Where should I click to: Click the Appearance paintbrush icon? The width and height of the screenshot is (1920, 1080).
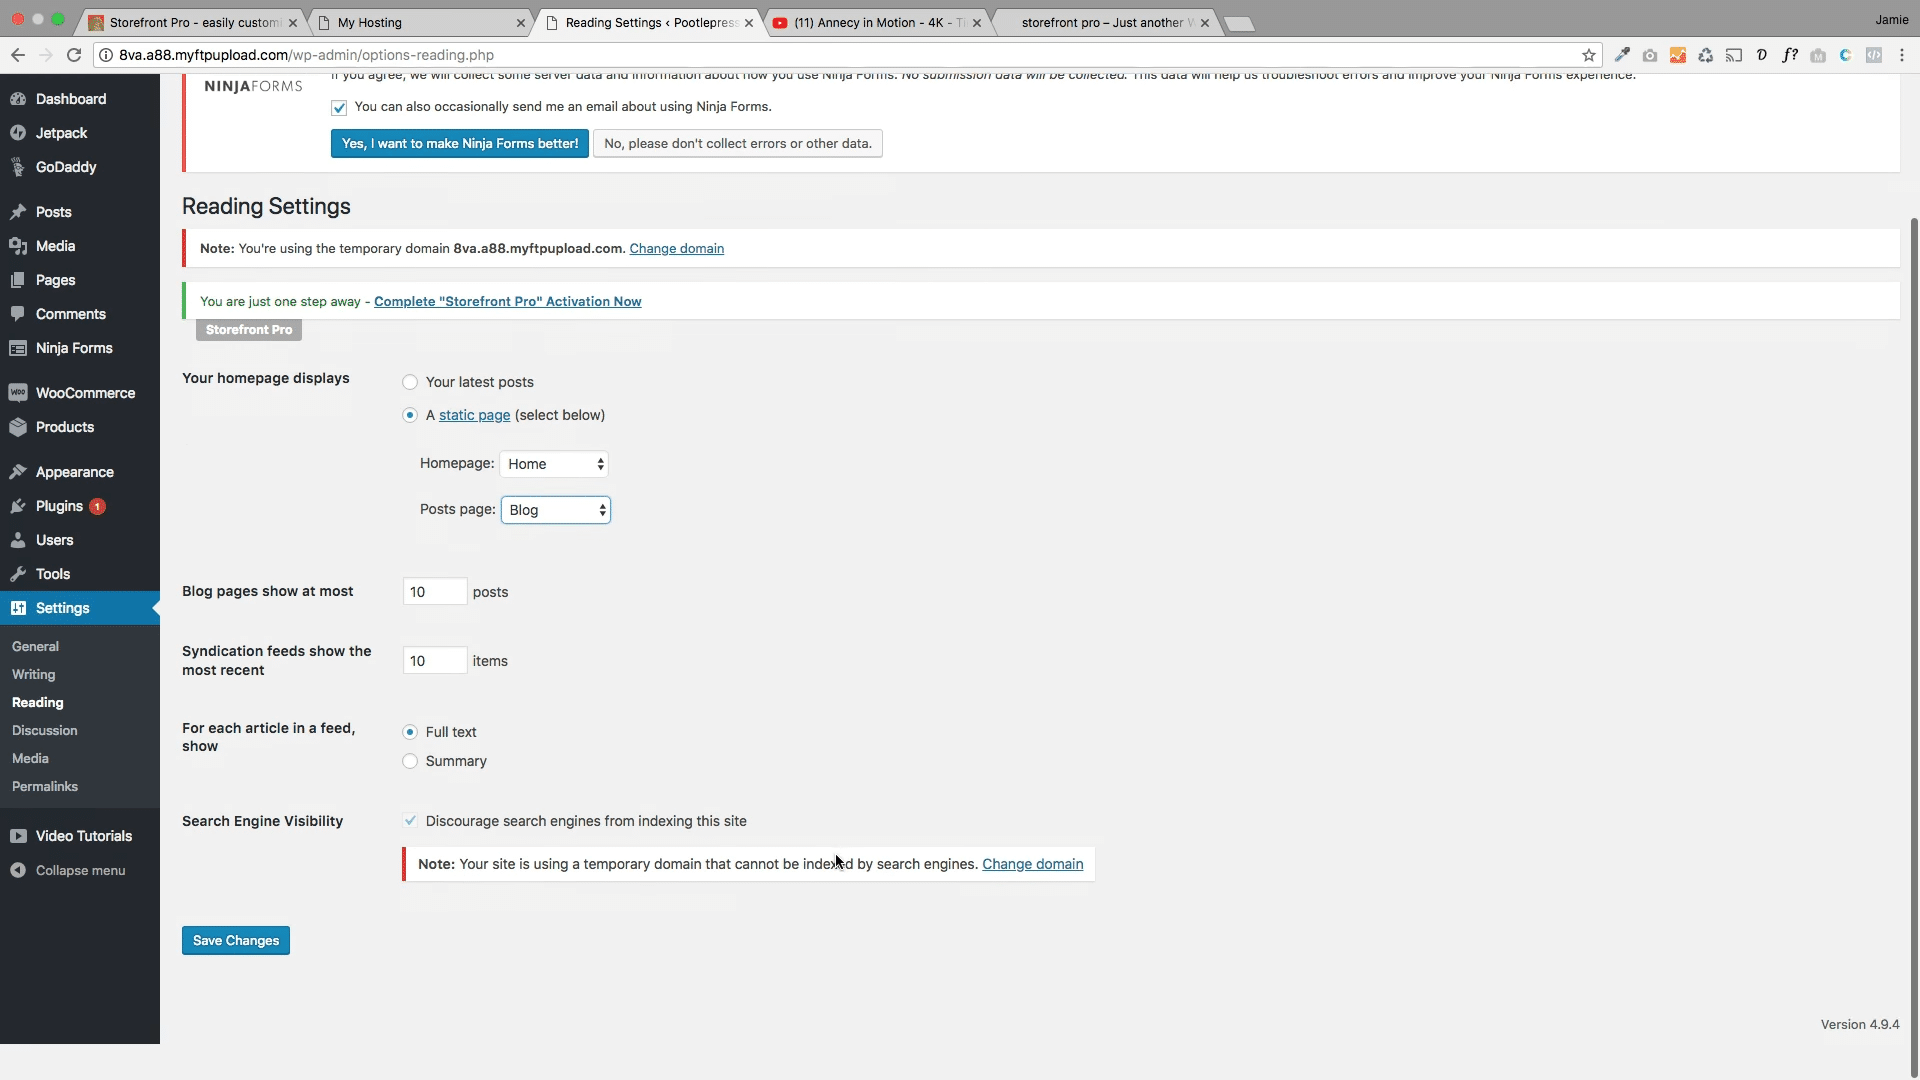(18, 472)
